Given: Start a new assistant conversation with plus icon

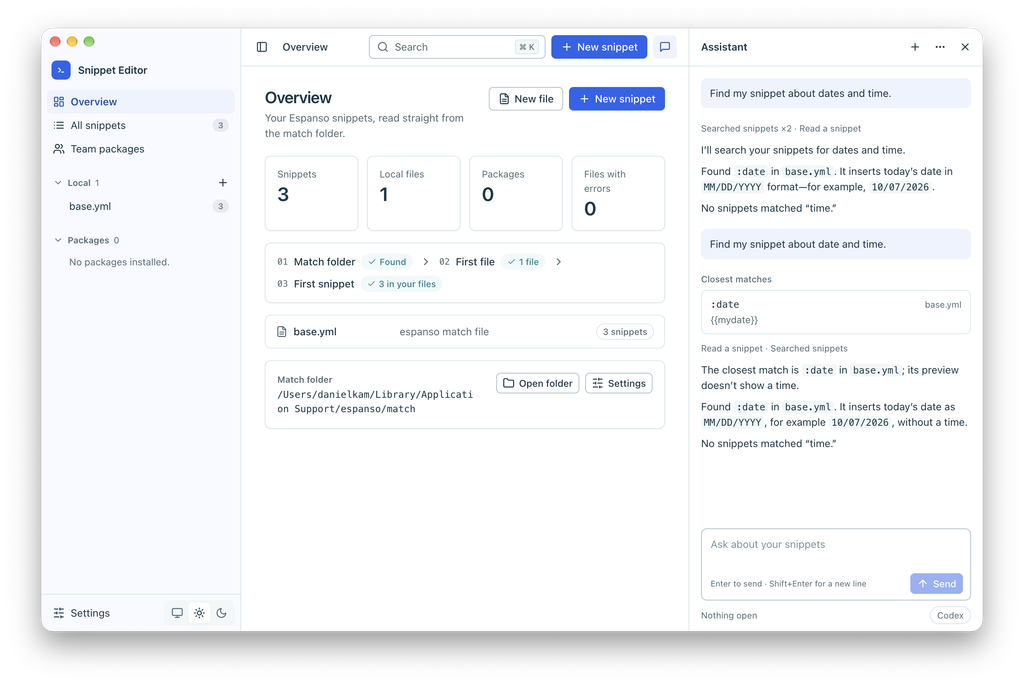Looking at the screenshot, I should pos(915,47).
